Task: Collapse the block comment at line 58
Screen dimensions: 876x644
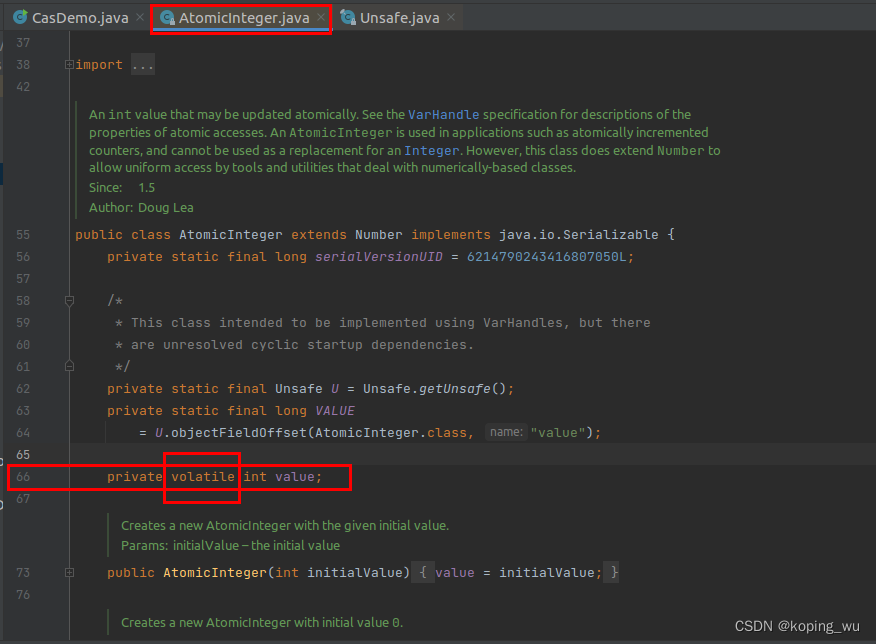Action: click(69, 301)
